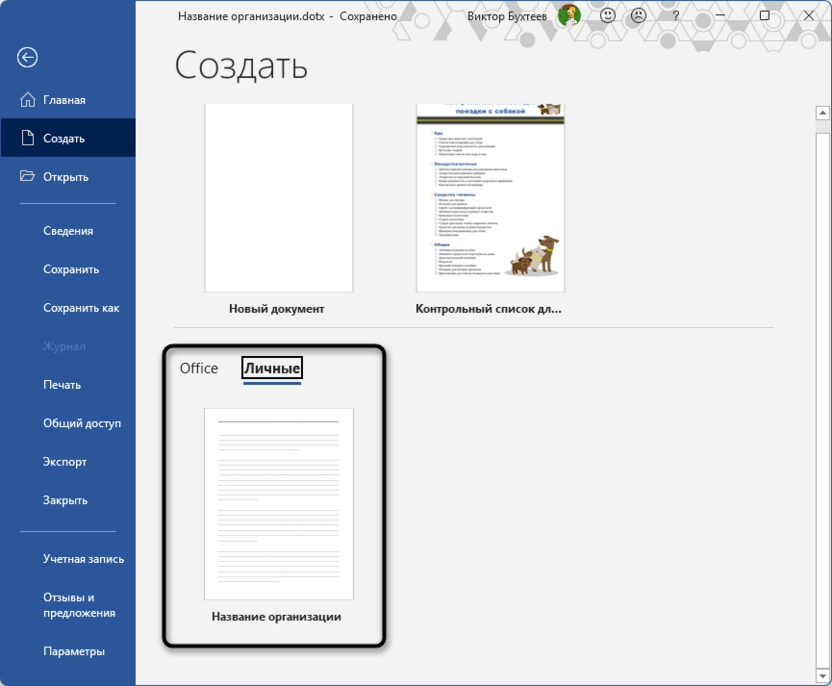The width and height of the screenshot is (832, 686).
Task: Click the back arrow to exit Backstage view
Action: point(27,58)
